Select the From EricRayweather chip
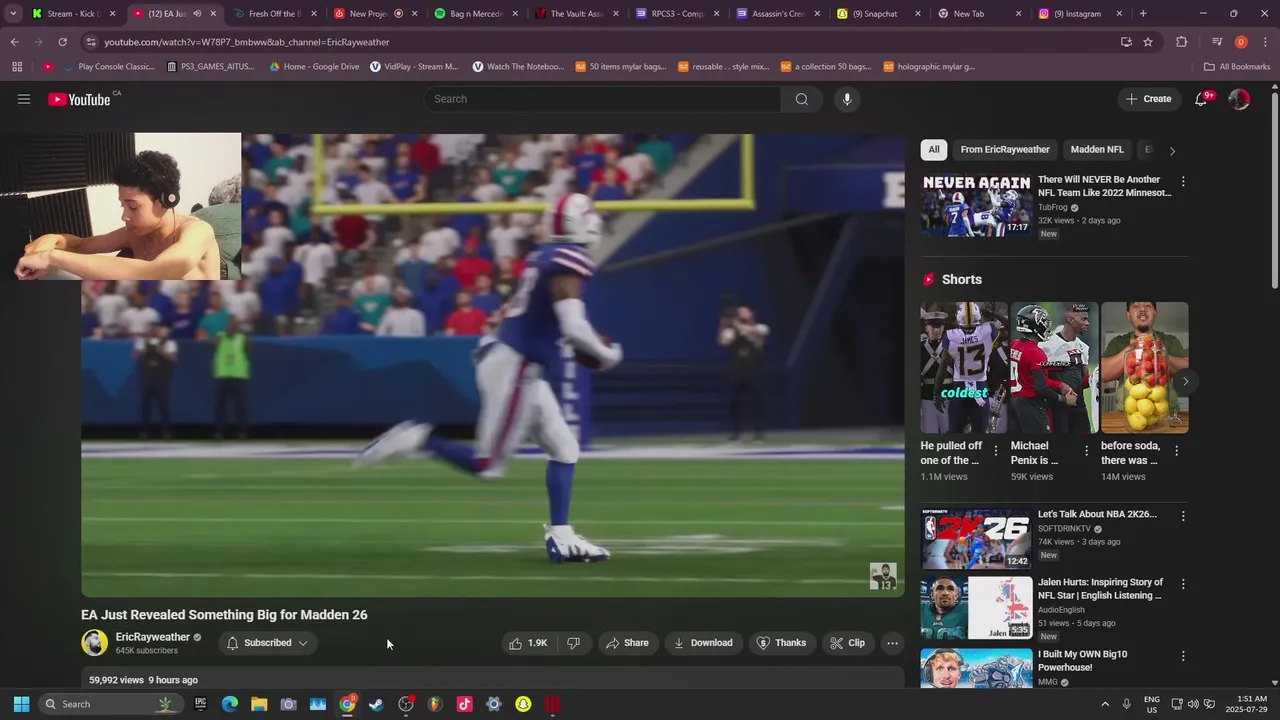The width and height of the screenshot is (1280, 720). (1005, 150)
